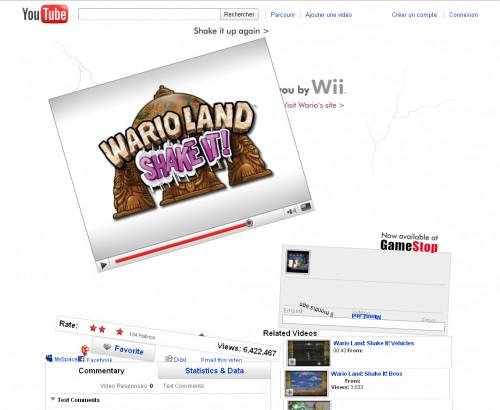Open 'Wario Land: Shake It! Boss' title link
This screenshot has height=410, width=500.
pos(366,374)
